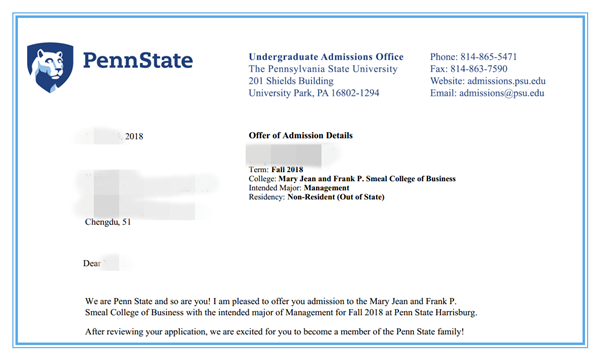600x360 pixels.
Task: Click the Chengdu, 51 address line
Action: pos(108,222)
